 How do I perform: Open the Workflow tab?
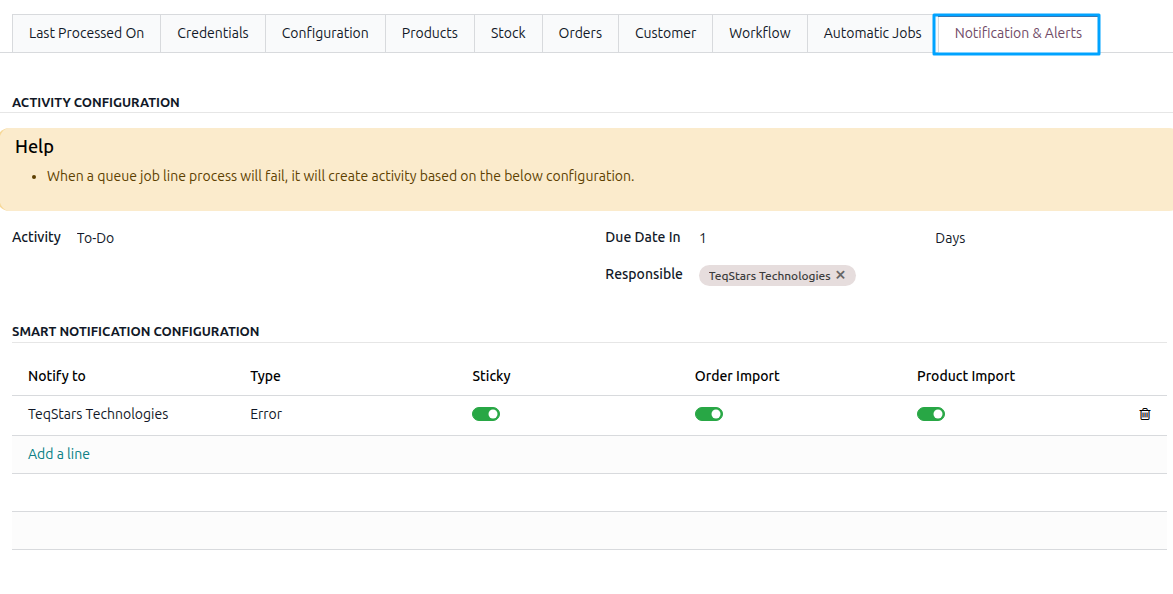pos(759,33)
